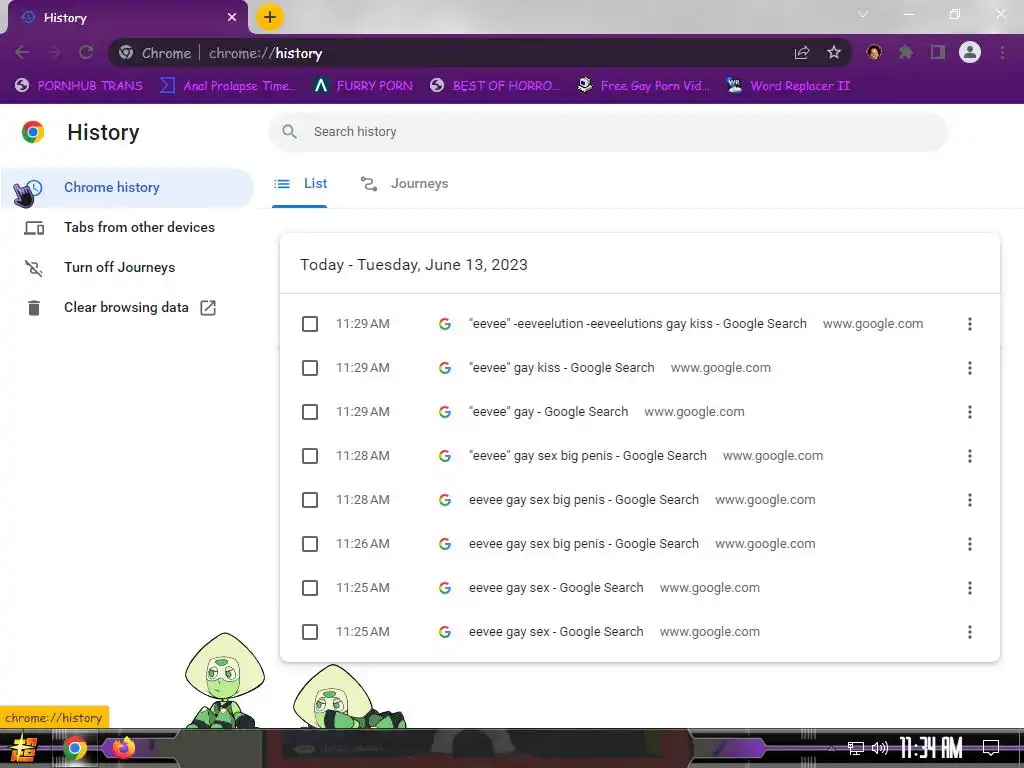
Task: Launch Firefox from the taskbar
Action: point(123,748)
